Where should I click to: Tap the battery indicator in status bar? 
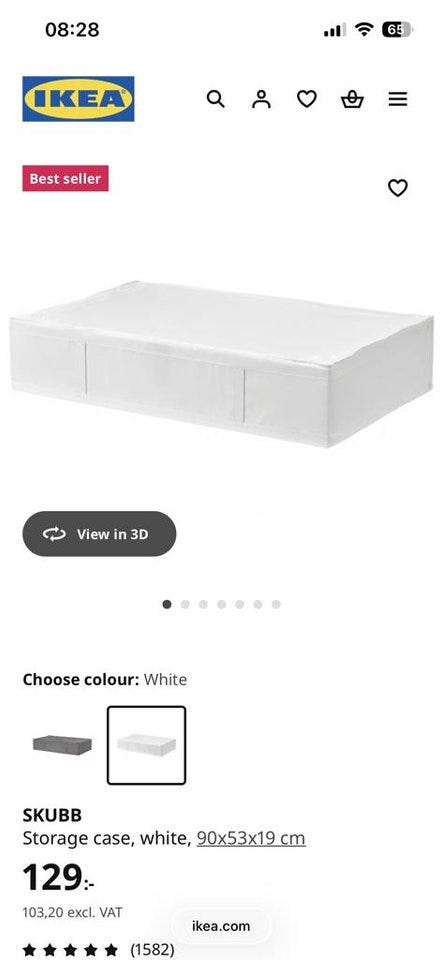pyautogui.click(x=396, y=29)
